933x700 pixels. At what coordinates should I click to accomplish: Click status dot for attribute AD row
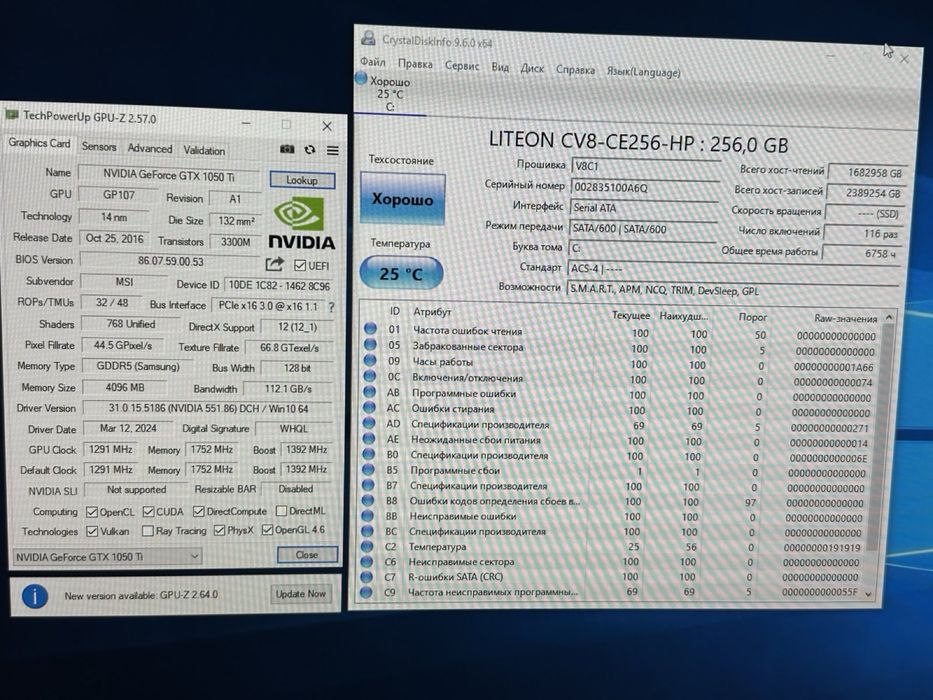369,423
